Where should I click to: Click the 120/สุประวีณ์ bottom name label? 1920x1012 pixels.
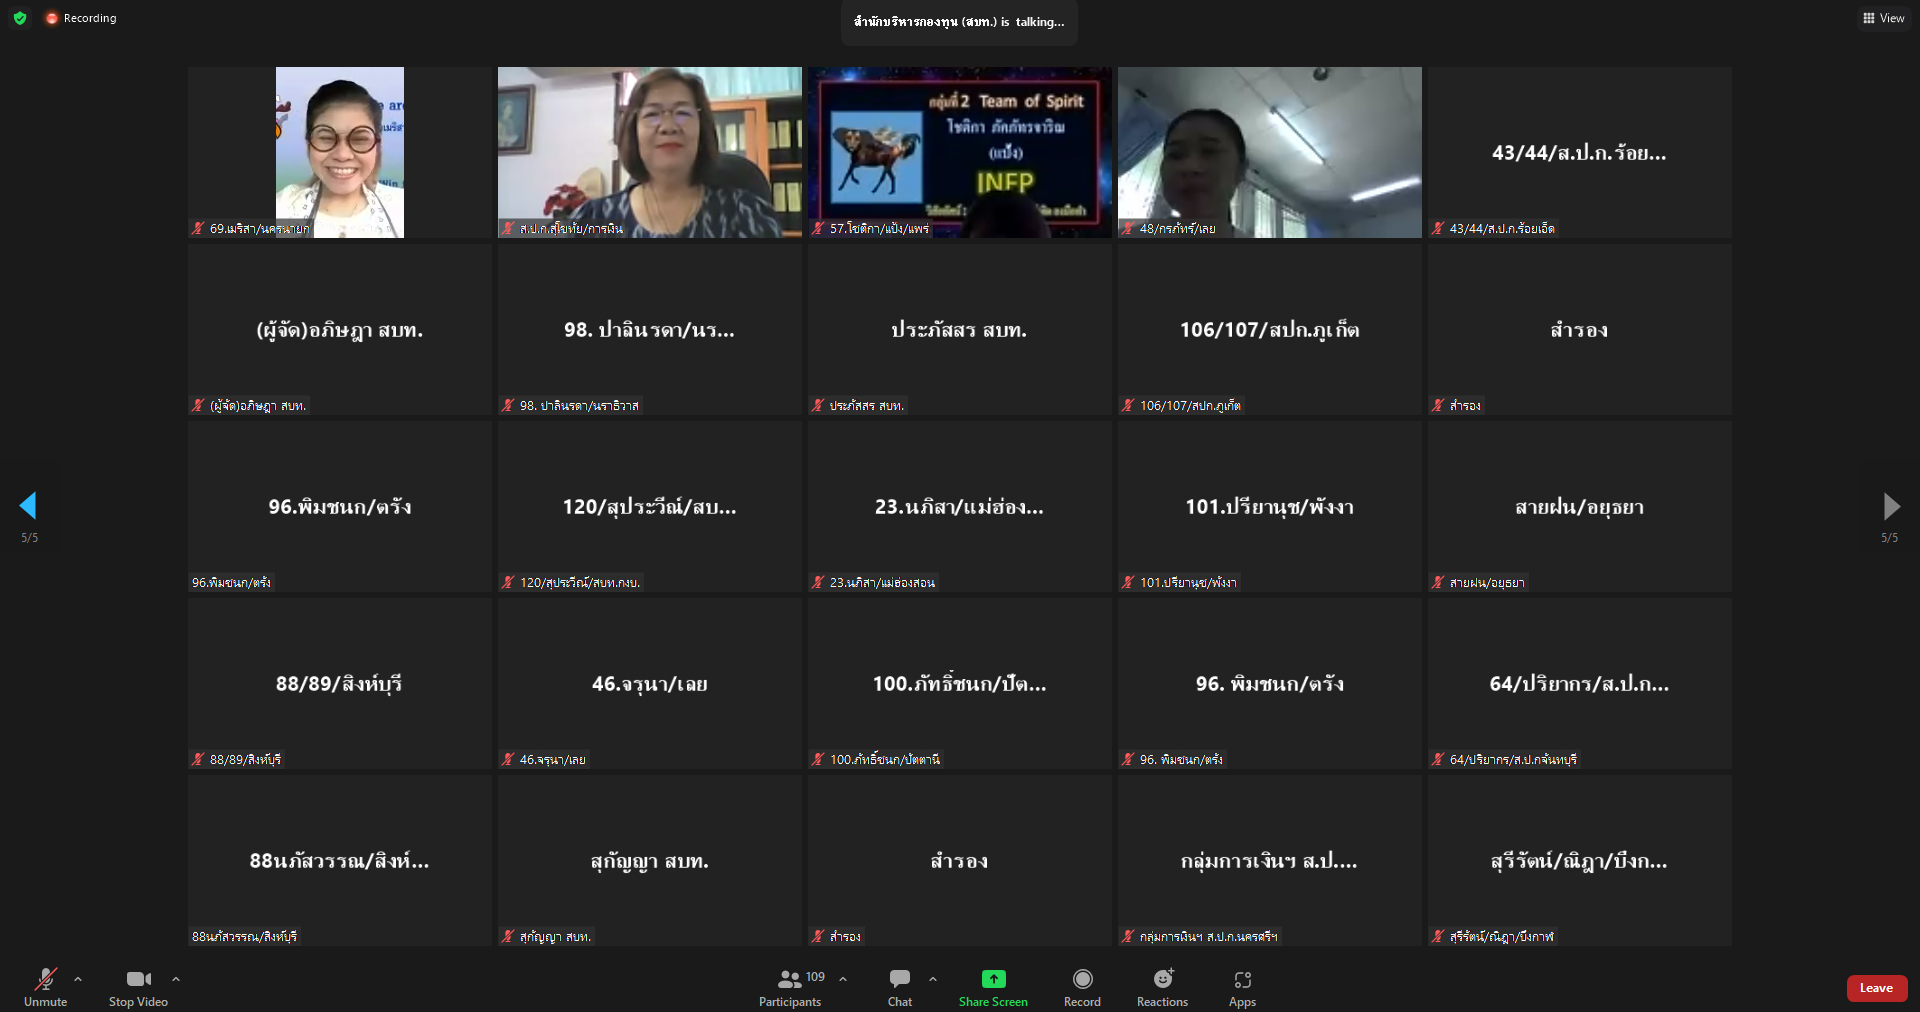point(580,583)
